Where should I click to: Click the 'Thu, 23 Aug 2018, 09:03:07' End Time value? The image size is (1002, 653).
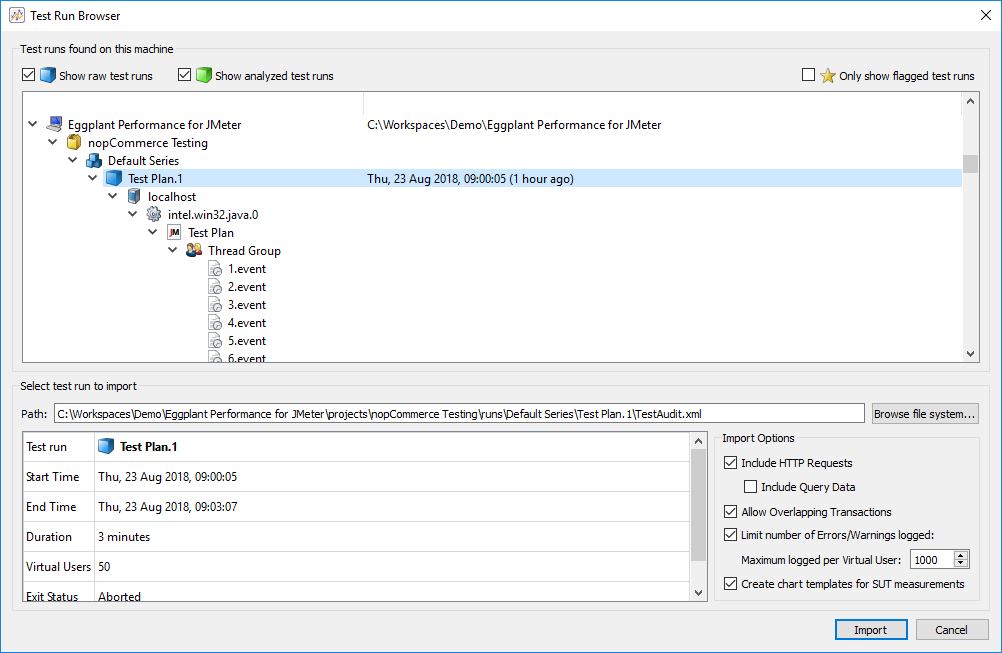[x=167, y=507]
